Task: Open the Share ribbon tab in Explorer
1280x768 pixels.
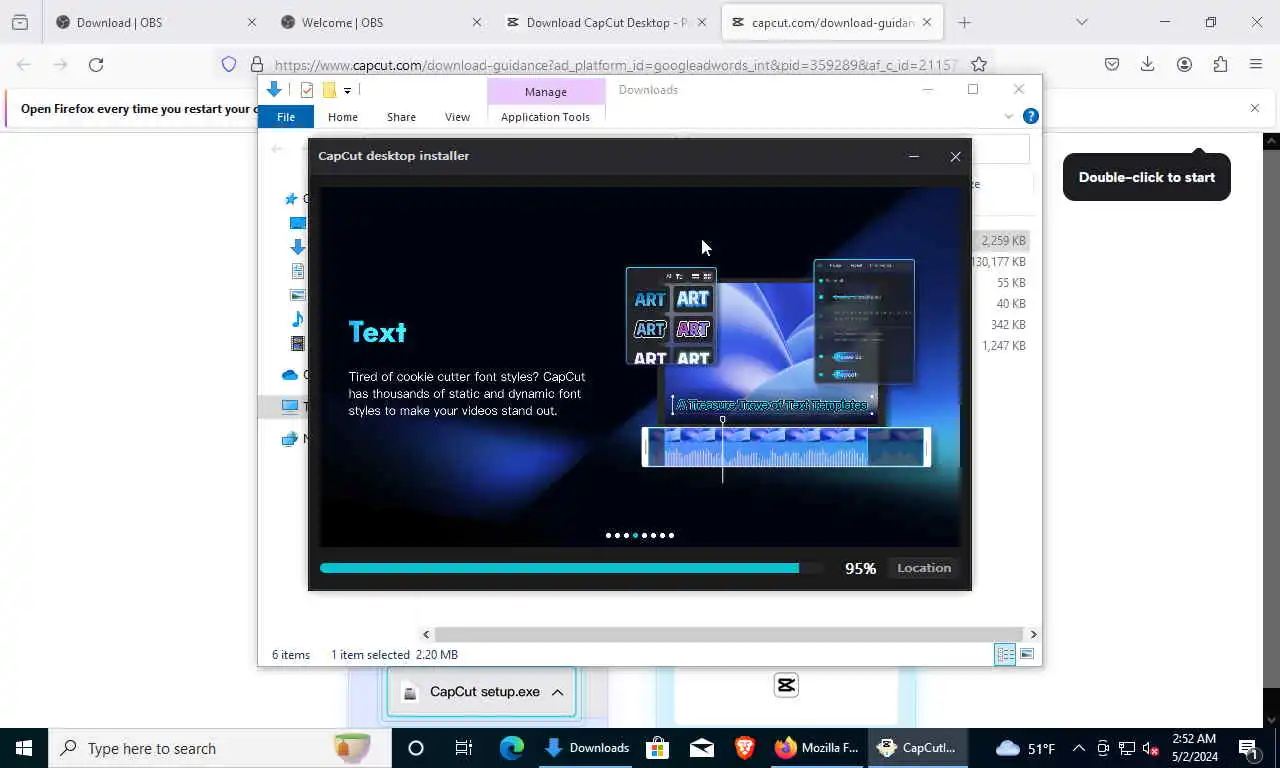Action: pyautogui.click(x=401, y=117)
